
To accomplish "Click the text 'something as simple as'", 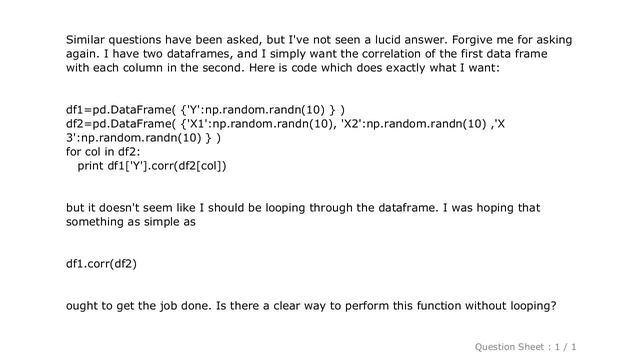I will (x=131, y=222).
